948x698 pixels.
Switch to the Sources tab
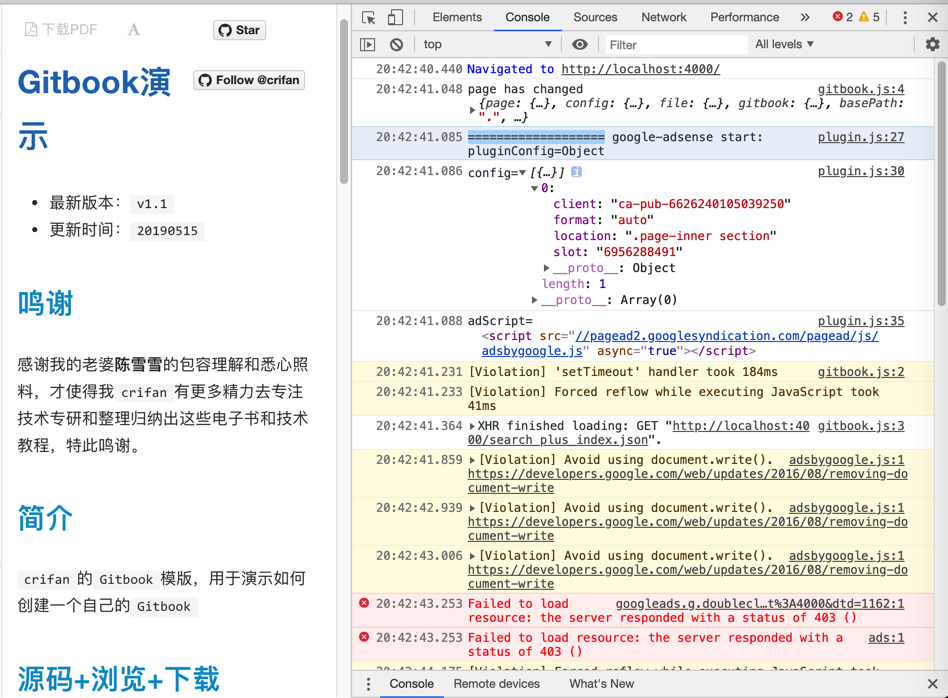click(595, 17)
